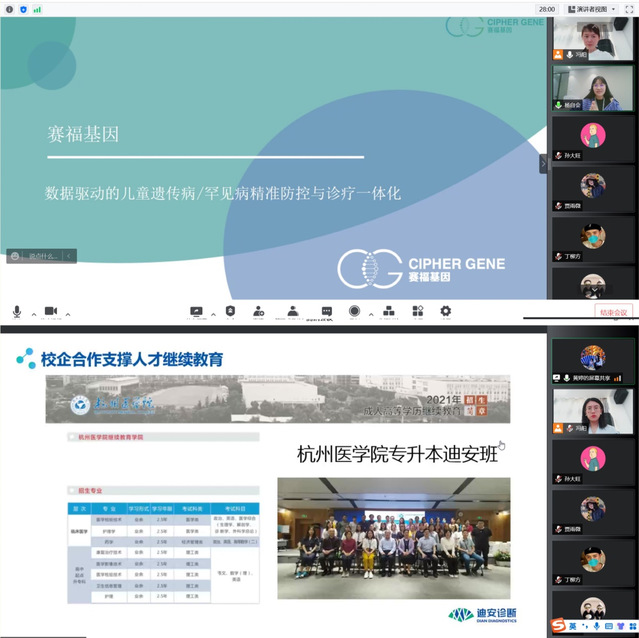Mute the microphone in meeting toolbar
The width and height of the screenshot is (639, 638).
tap(17, 312)
